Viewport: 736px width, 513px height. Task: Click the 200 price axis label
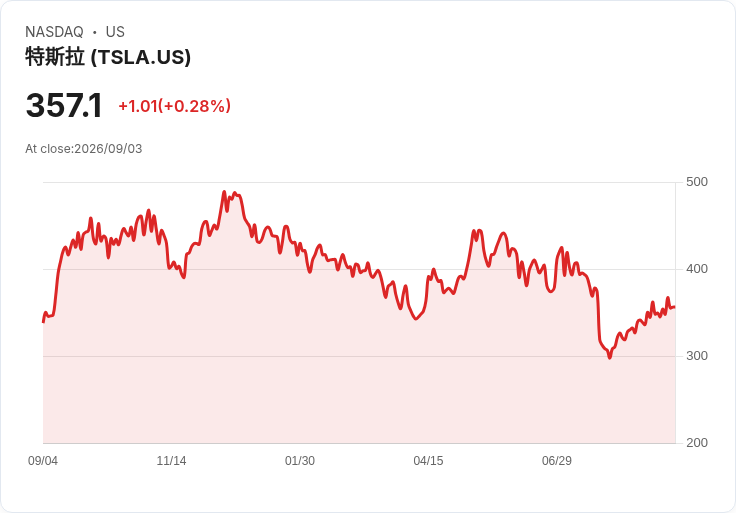(697, 443)
